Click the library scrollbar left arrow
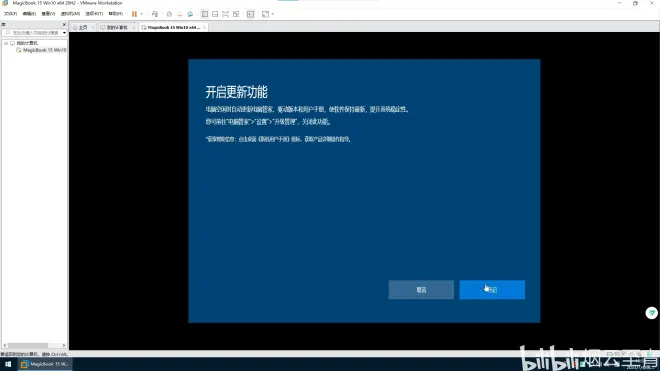 (5, 345)
